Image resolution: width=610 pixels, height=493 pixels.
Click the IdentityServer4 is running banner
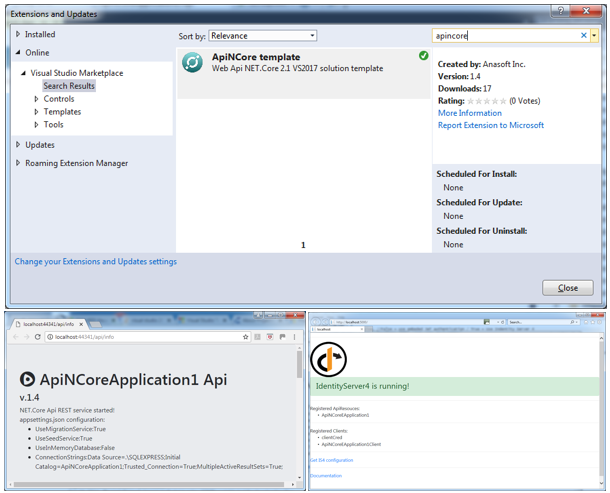(x=454, y=386)
